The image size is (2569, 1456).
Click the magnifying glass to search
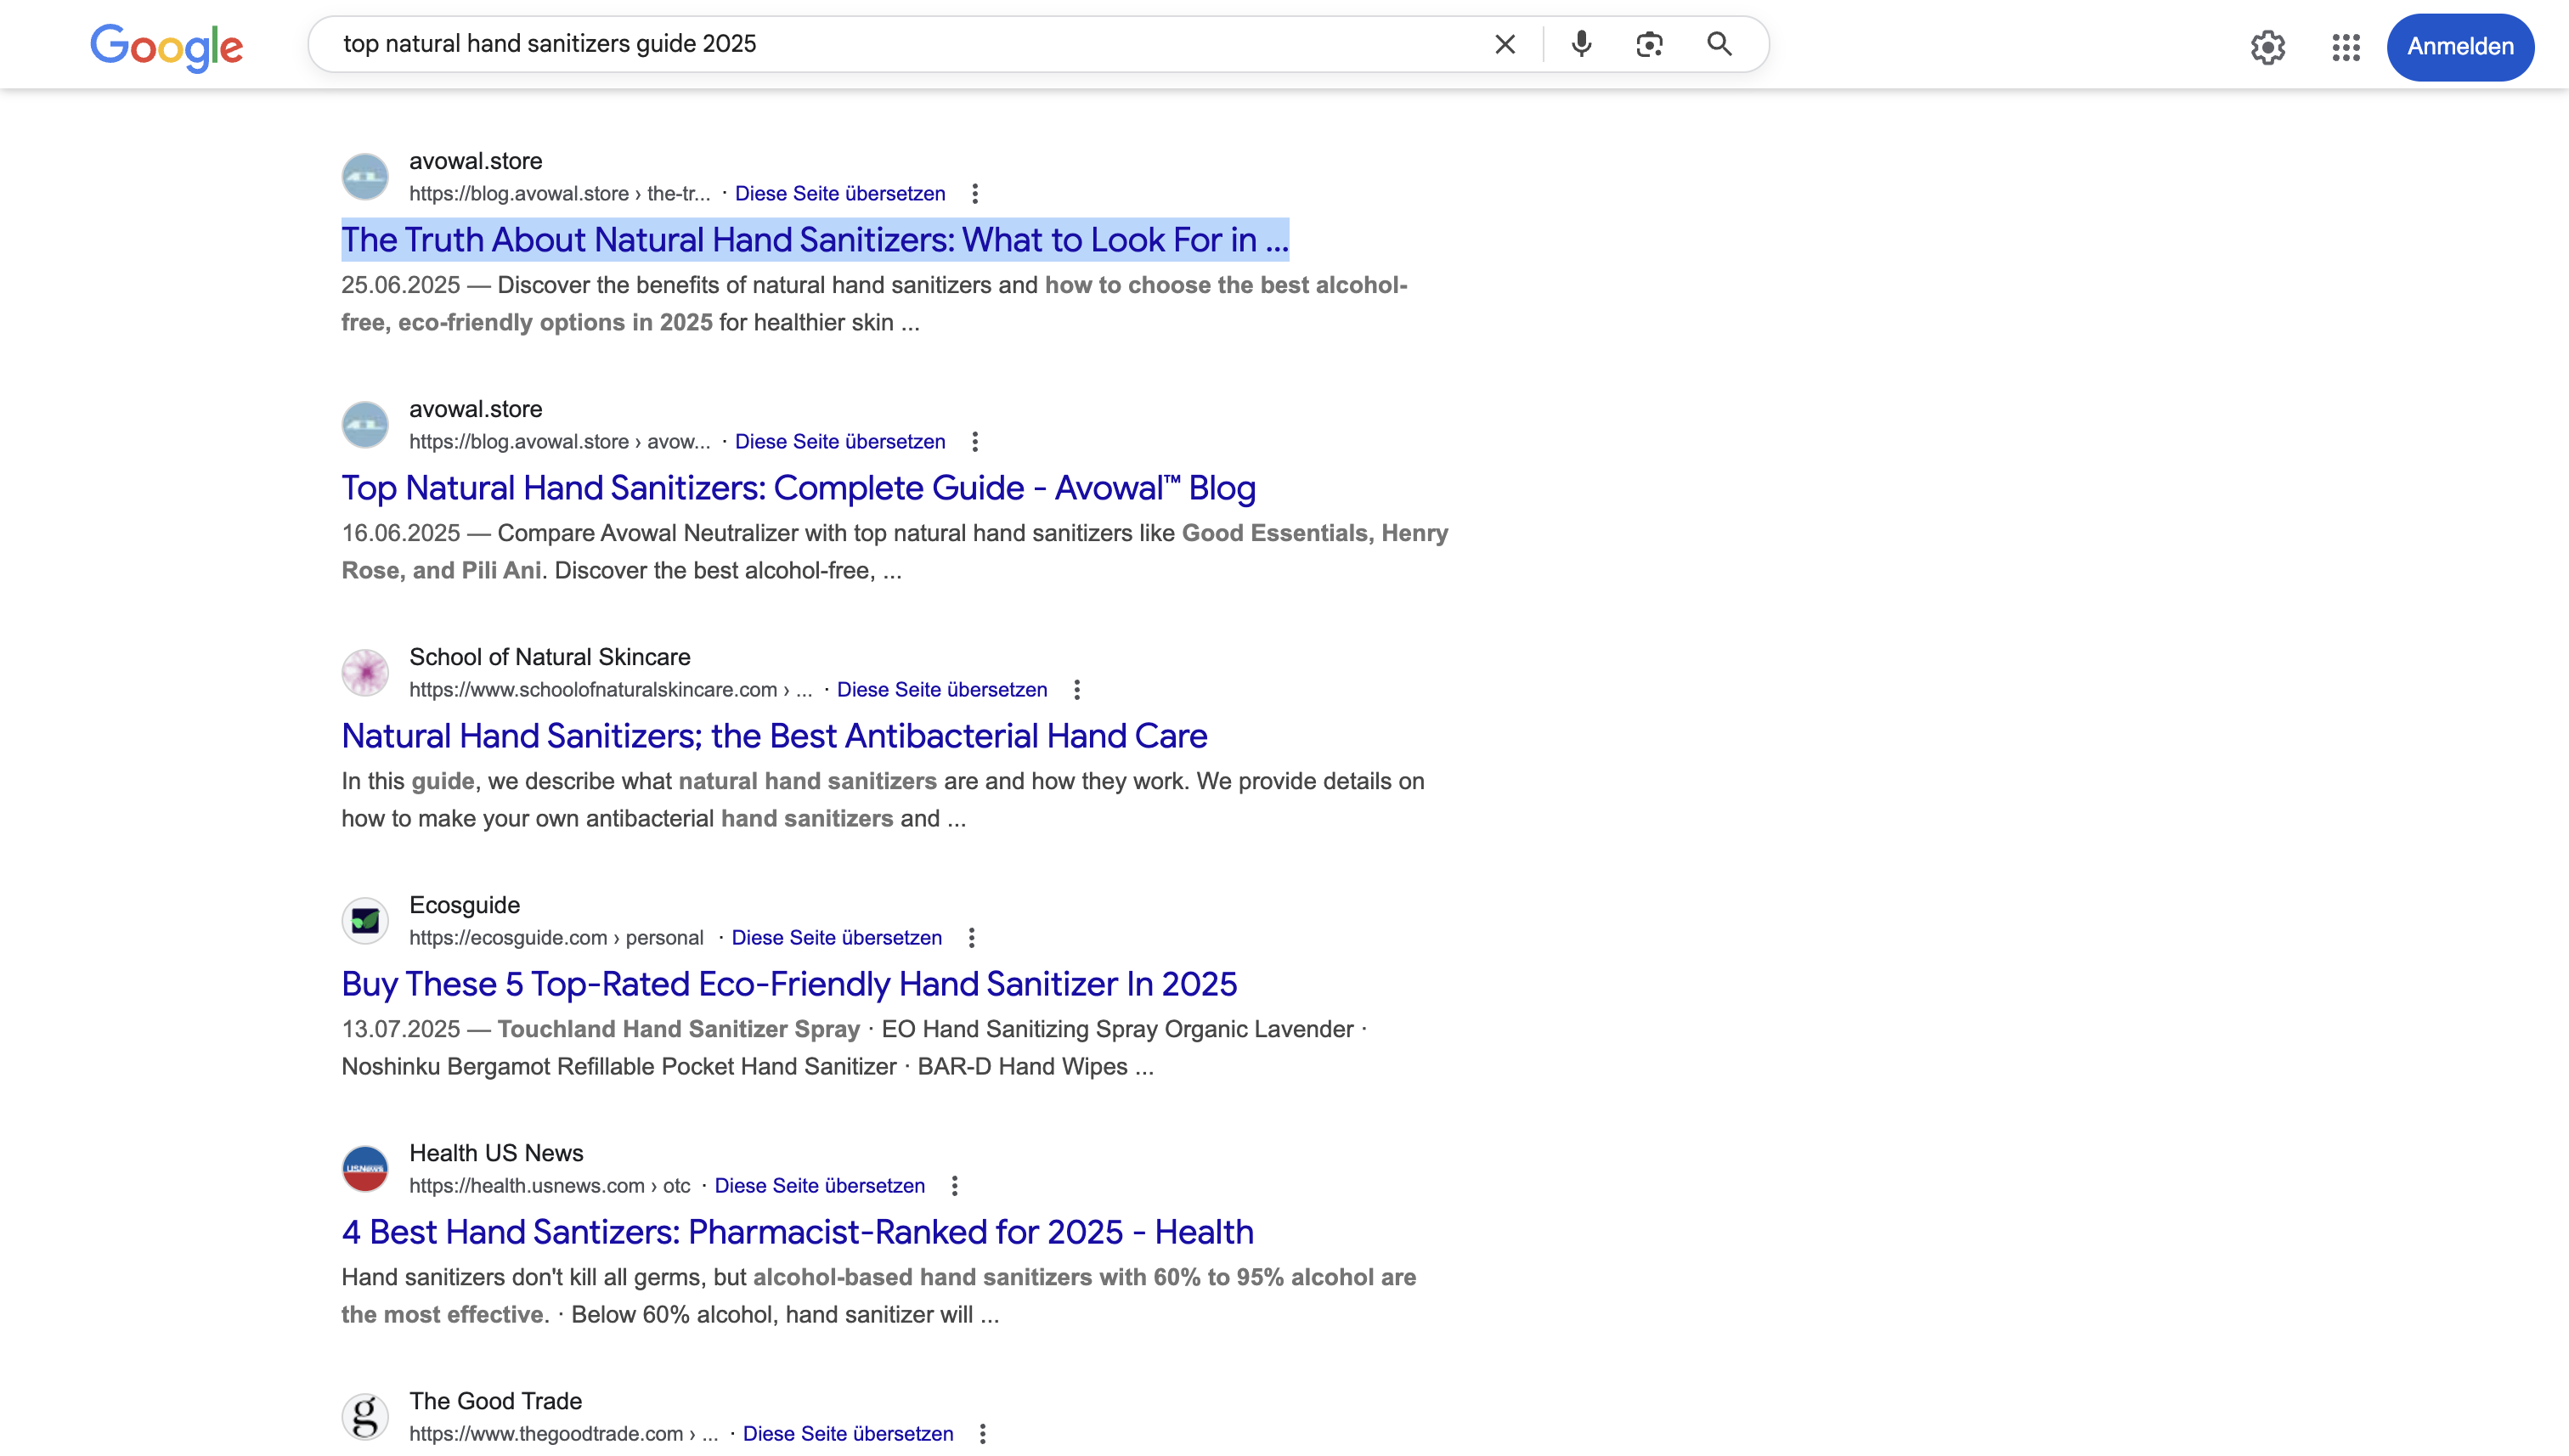(1720, 44)
